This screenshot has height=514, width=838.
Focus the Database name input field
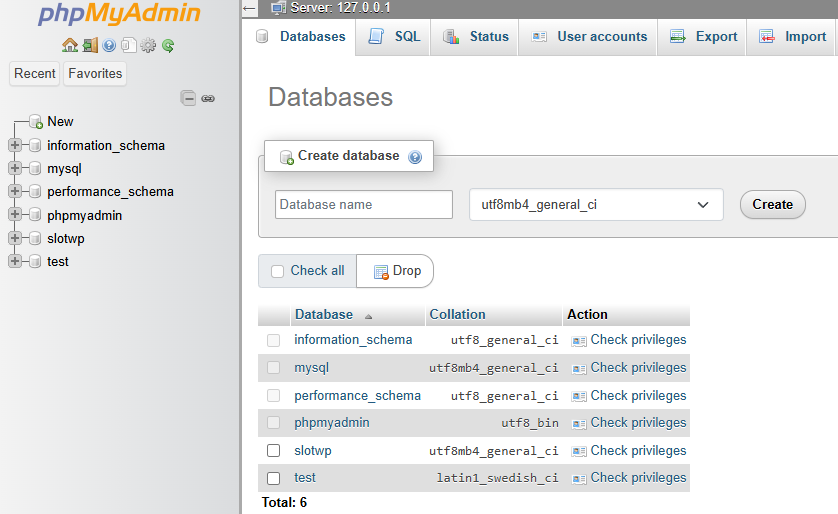click(364, 205)
